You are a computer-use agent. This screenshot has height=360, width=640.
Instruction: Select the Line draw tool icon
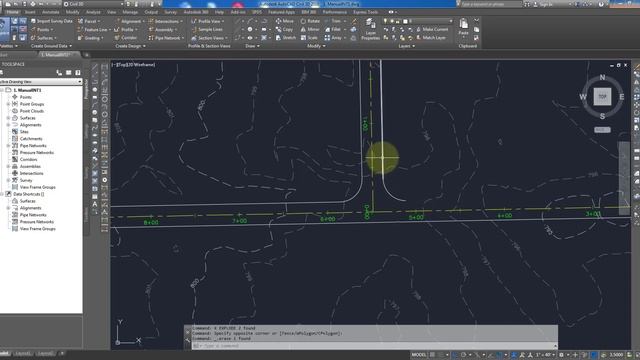95,67
